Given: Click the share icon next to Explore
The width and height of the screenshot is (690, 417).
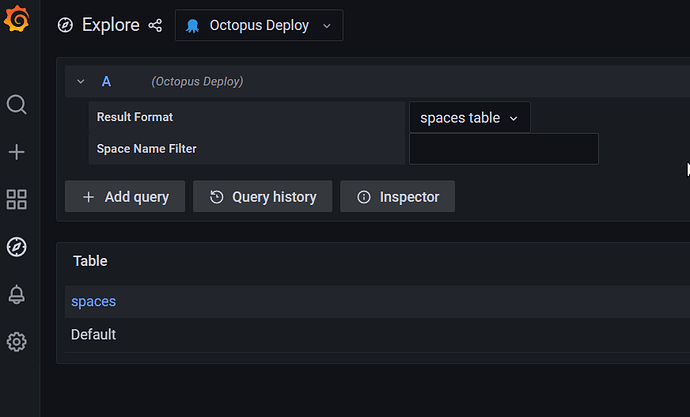Looking at the screenshot, I should pyautogui.click(x=155, y=26).
